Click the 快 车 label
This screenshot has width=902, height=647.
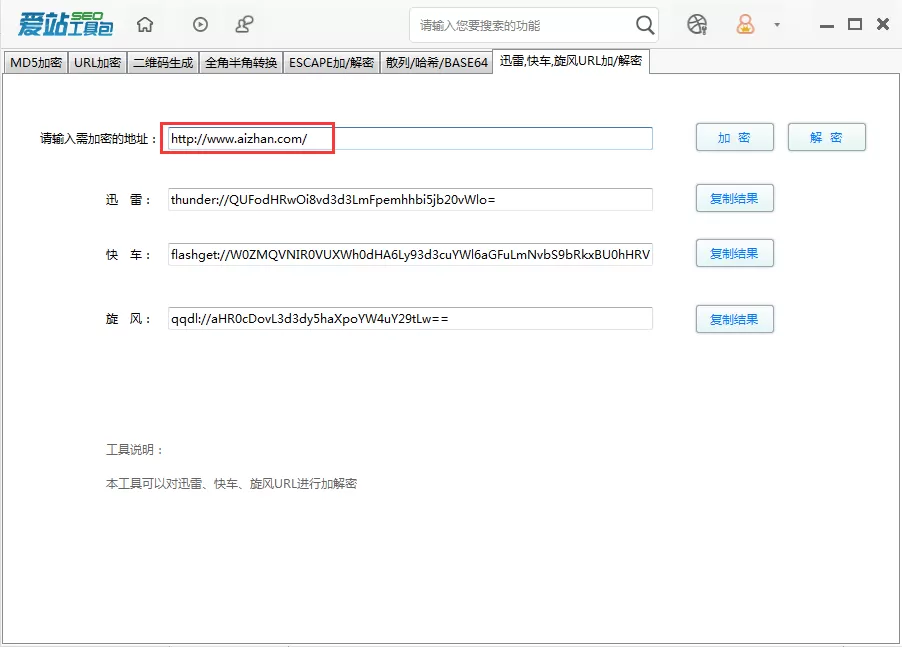click(128, 255)
